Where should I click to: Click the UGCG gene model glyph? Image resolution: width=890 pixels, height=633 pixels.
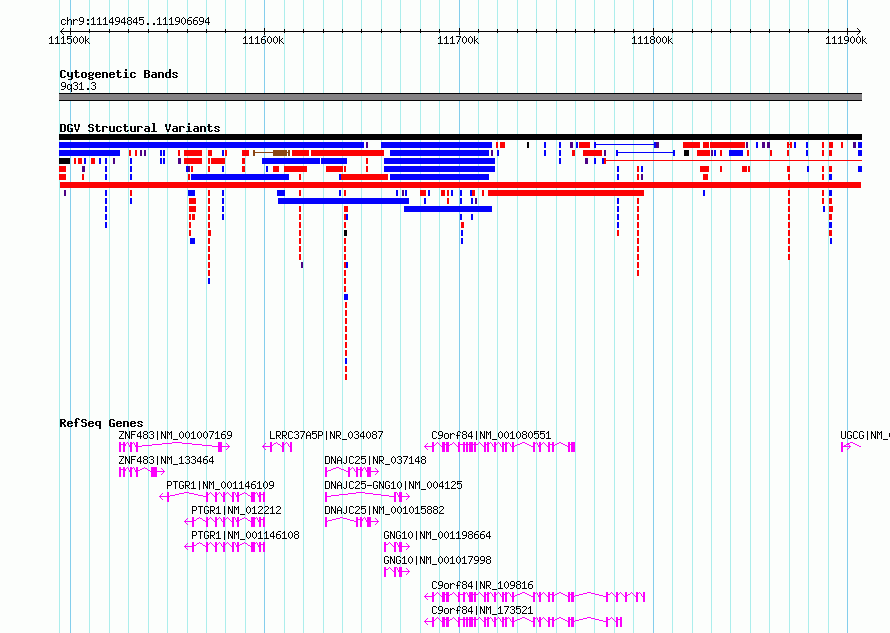[851, 447]
